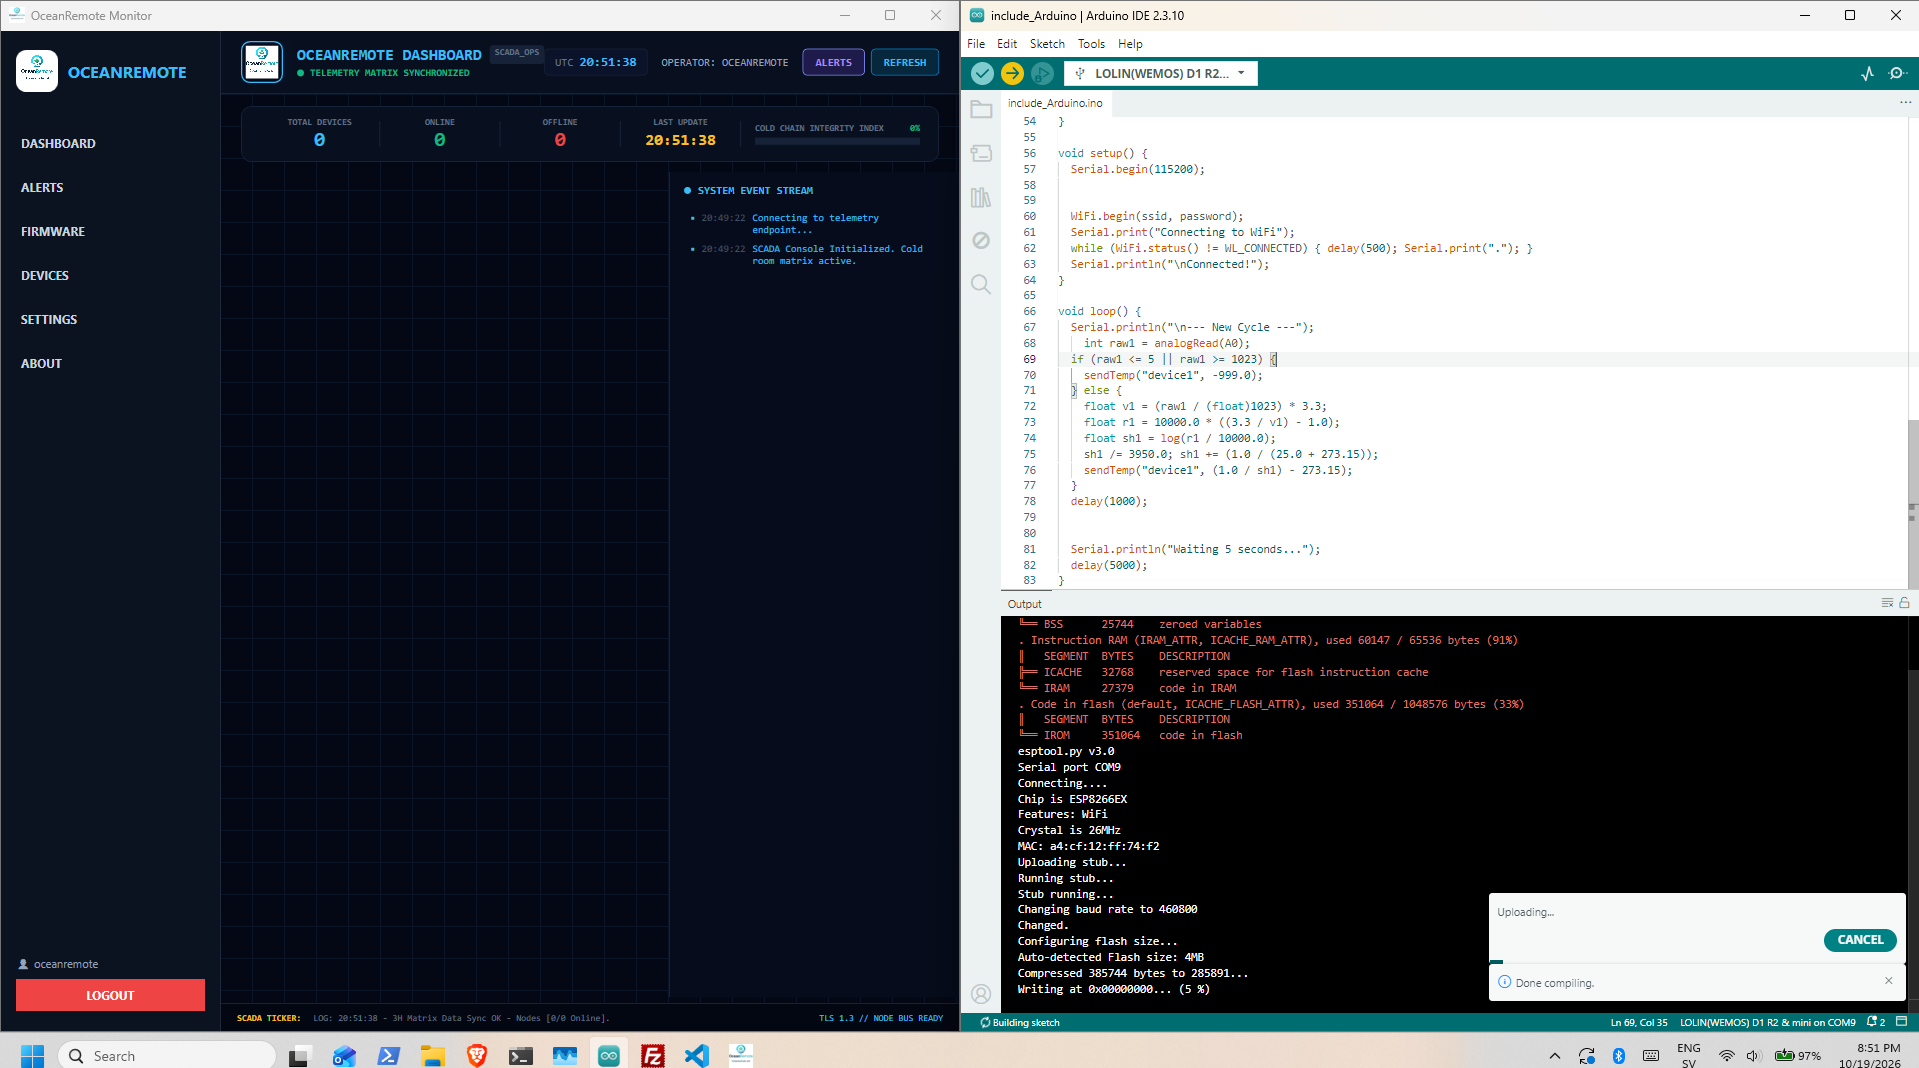
Task: Click the REFRESH button in OceanRemote dashboard
Action: point(905,62)
